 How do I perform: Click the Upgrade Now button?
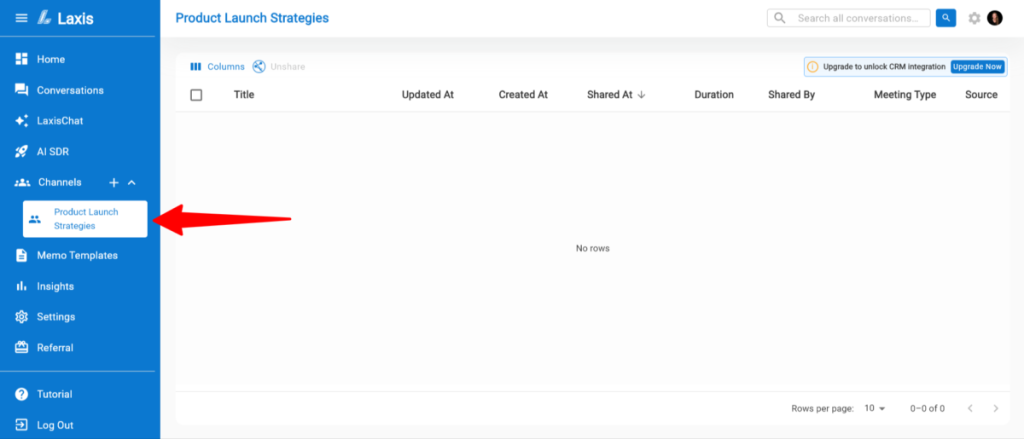[x=976, y=67]
